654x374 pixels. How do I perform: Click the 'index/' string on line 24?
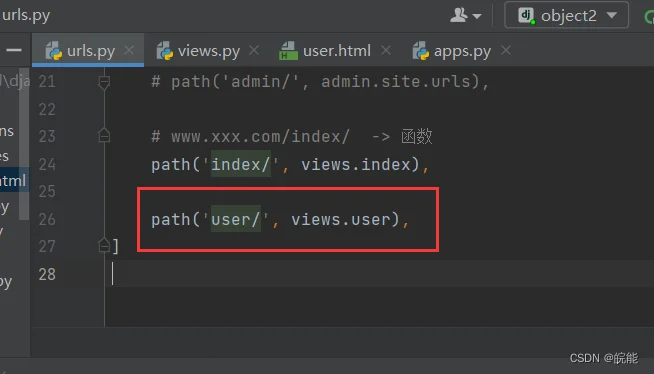coord(241,164)
